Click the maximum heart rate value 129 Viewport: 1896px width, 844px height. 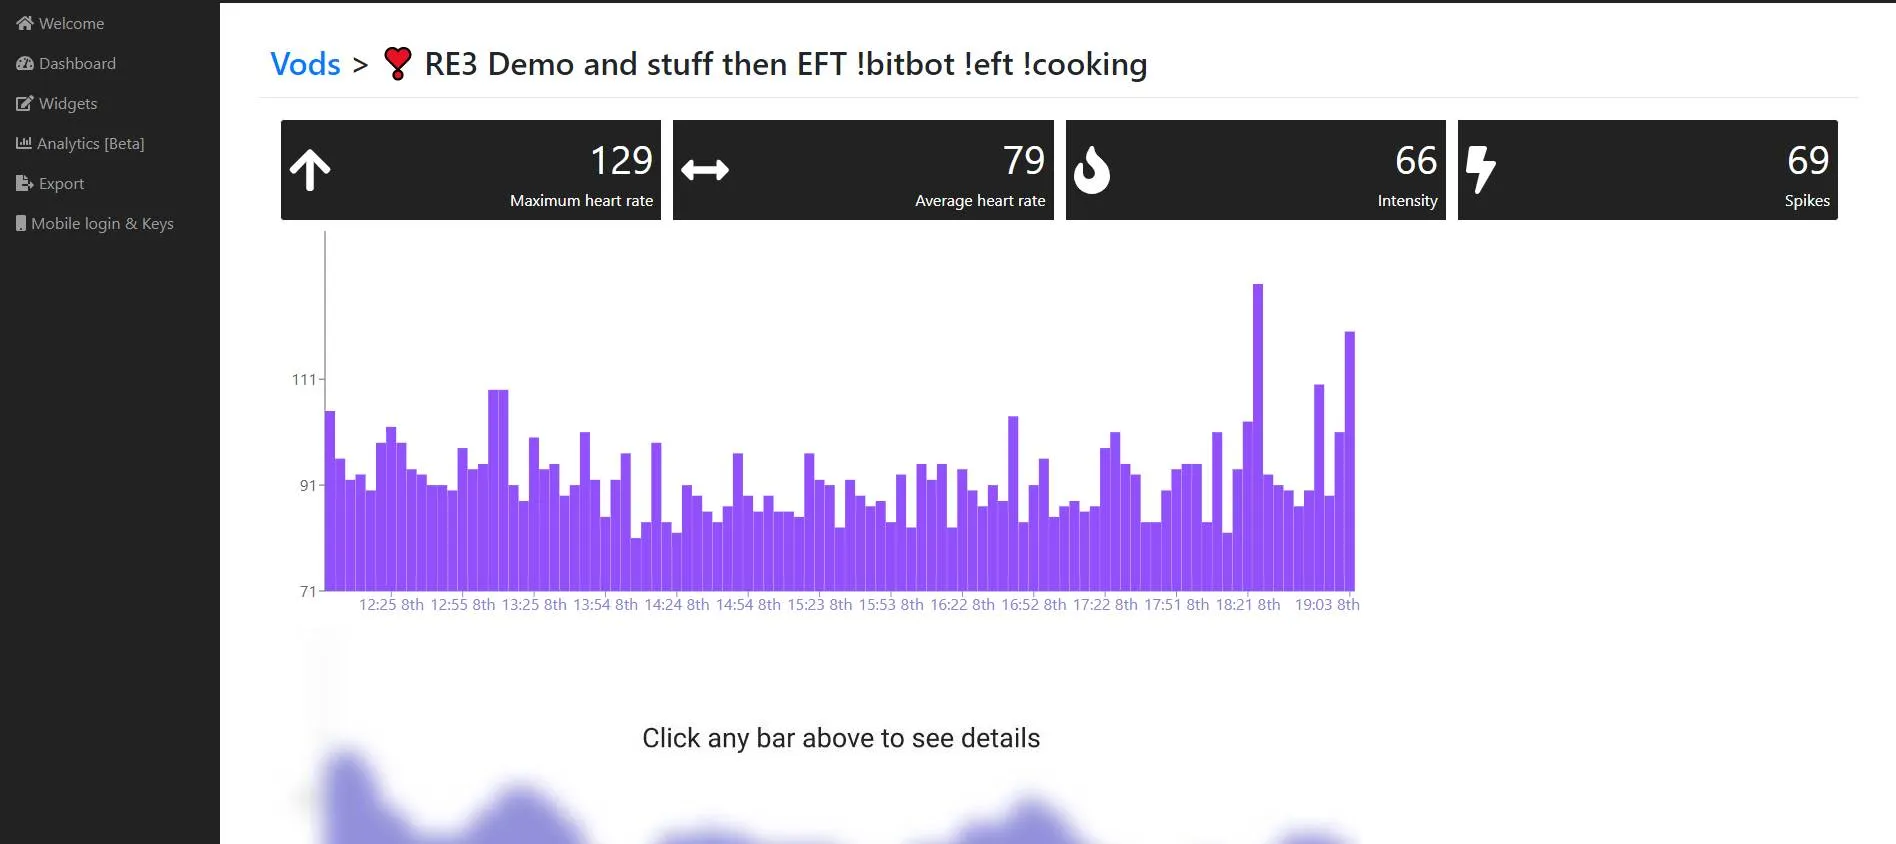(x=621, y=160)
